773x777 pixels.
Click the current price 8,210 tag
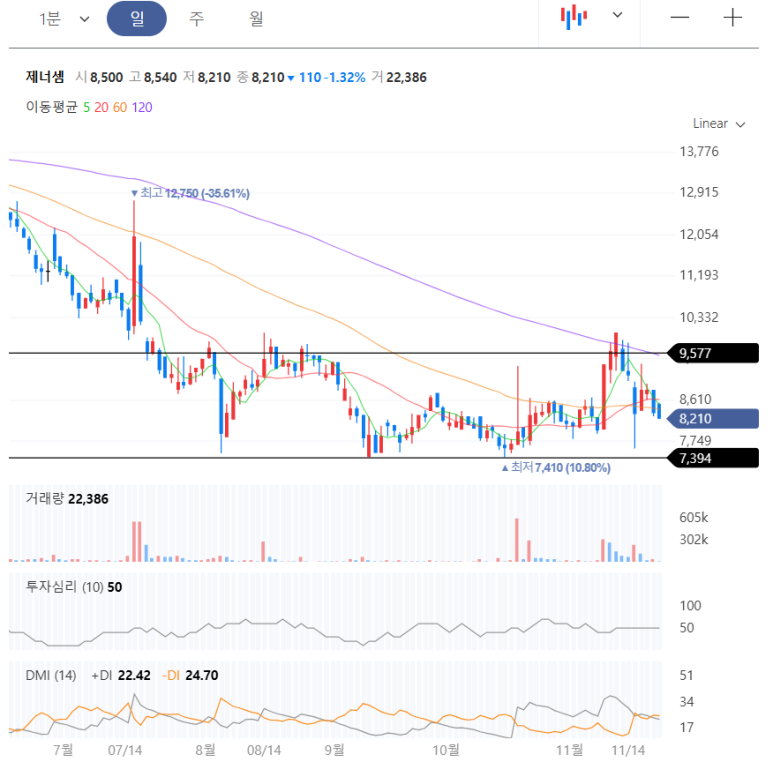pos(713,419)
